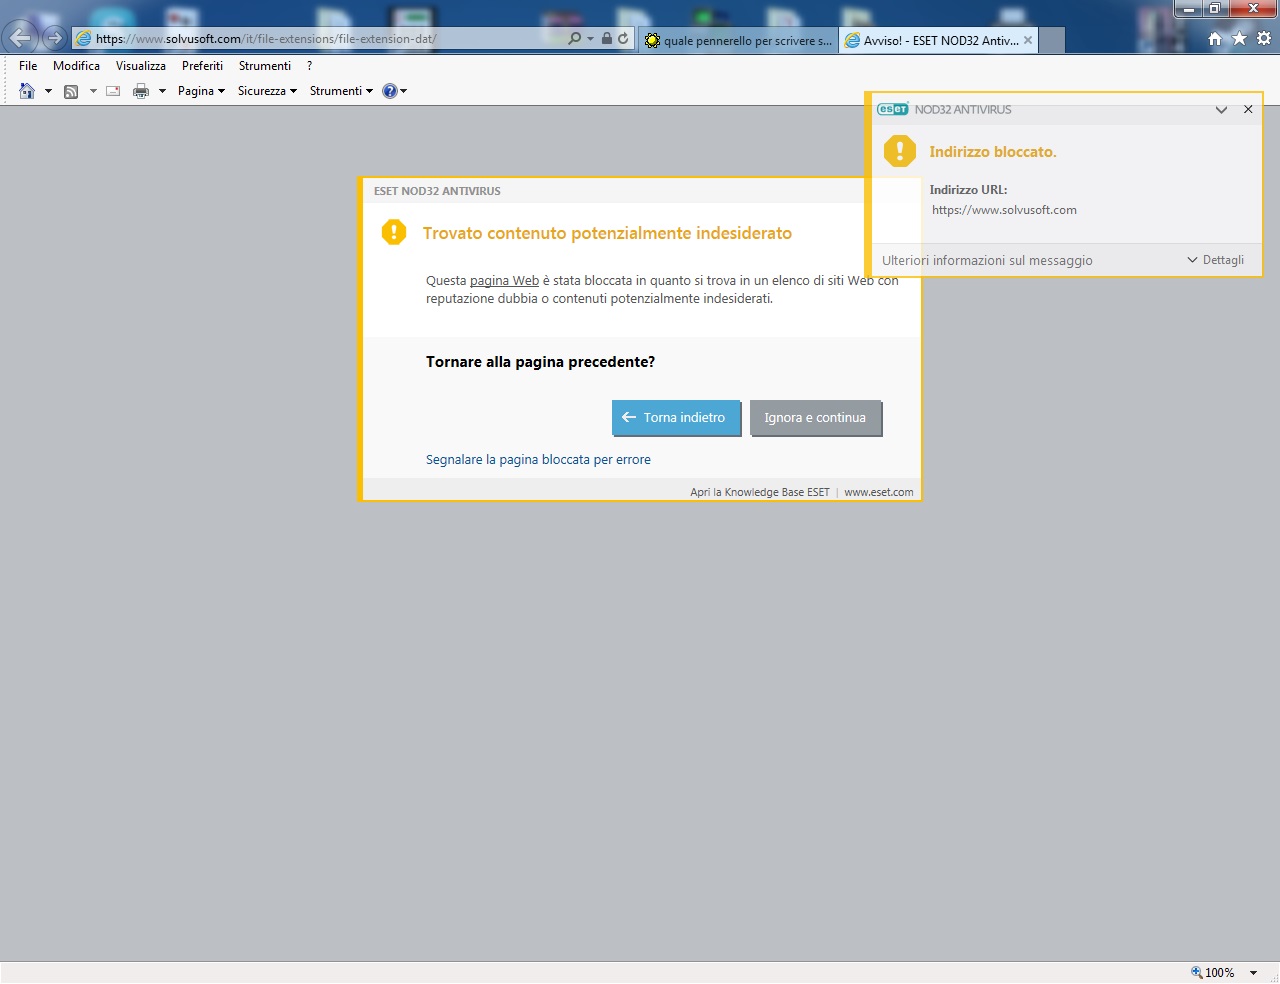
Task: Open the Pagina dropdown in command bar
Action: point(201,91)
